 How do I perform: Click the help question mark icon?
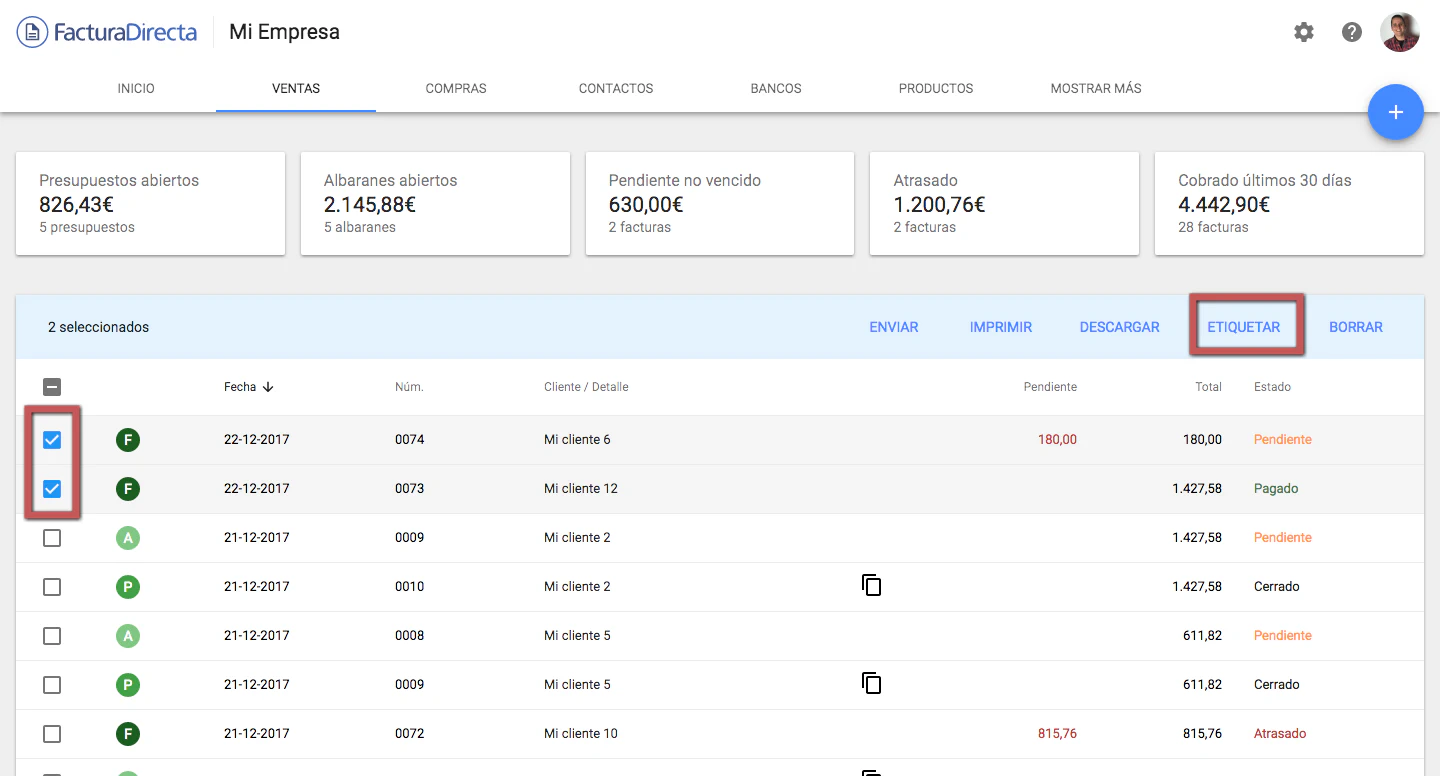click(1352, 32)
